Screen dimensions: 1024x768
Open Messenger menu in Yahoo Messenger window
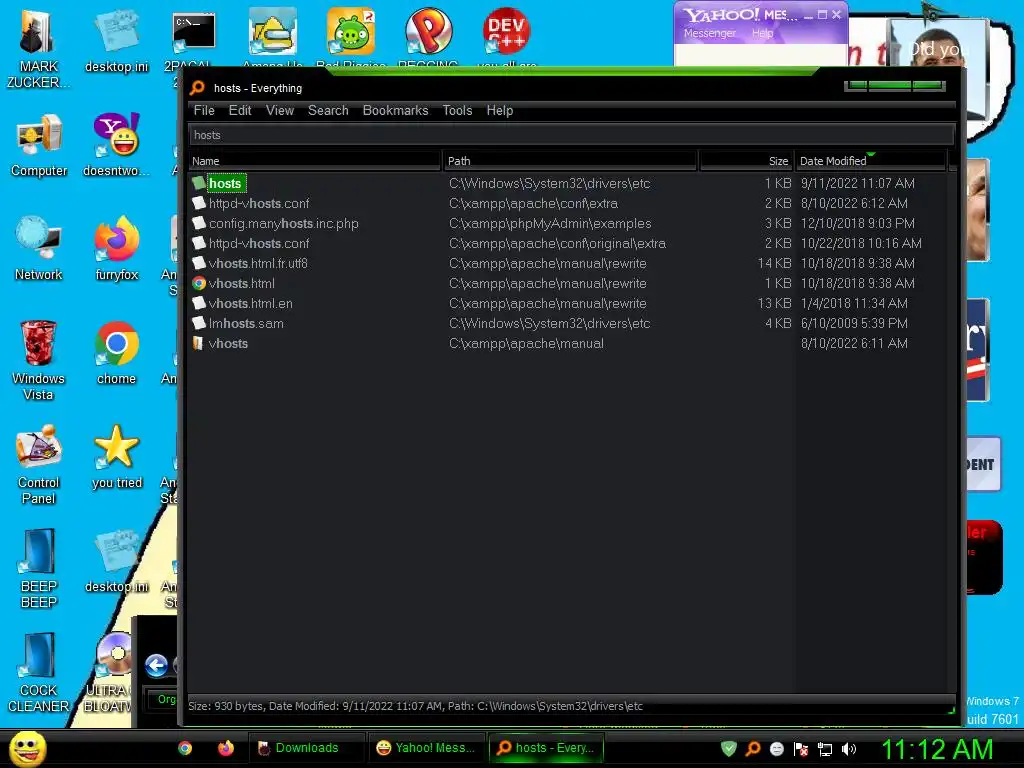tap(709, 33)
